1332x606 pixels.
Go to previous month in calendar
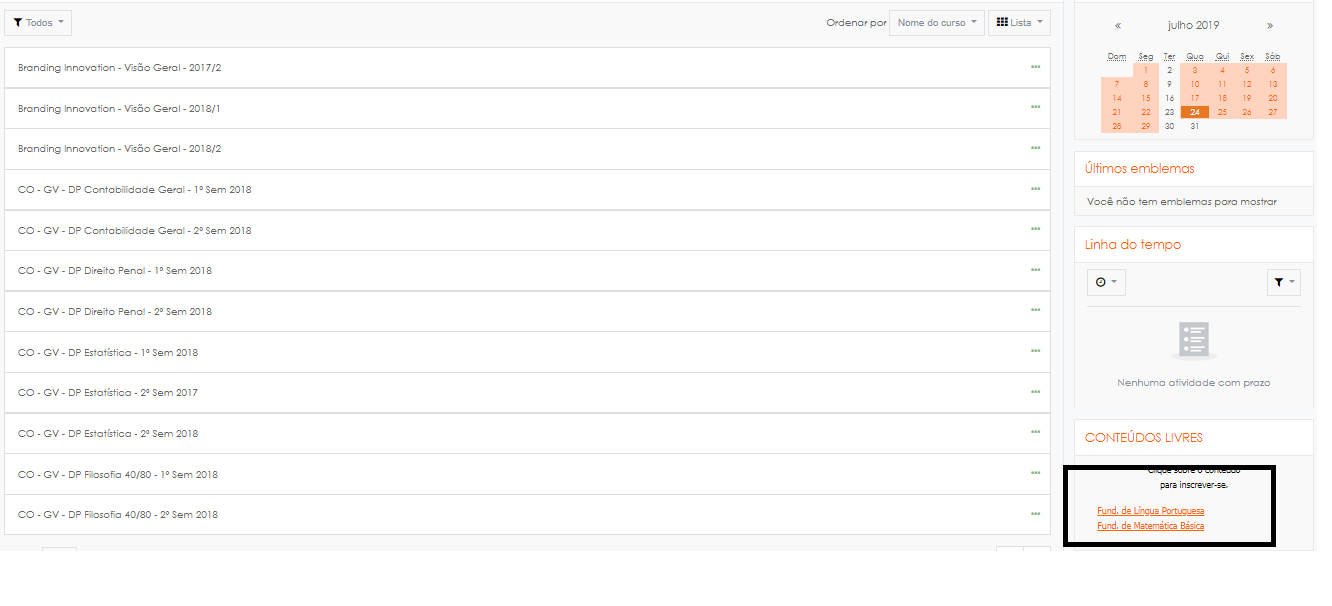pos(1118,26)
